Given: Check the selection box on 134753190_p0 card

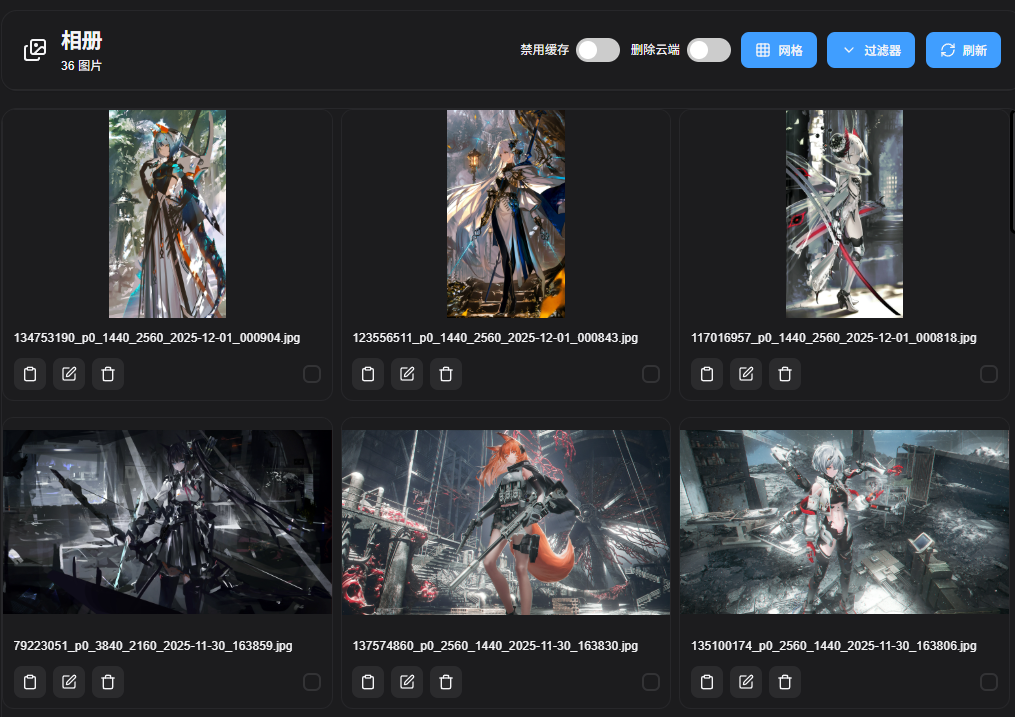Looking at the screenshot, I should point(311,374).
